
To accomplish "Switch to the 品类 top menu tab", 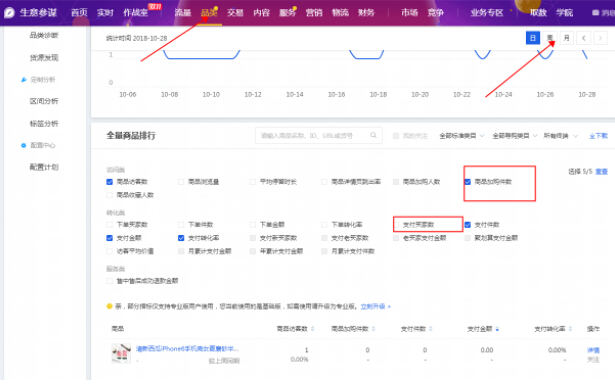I will tap(209, 13).
